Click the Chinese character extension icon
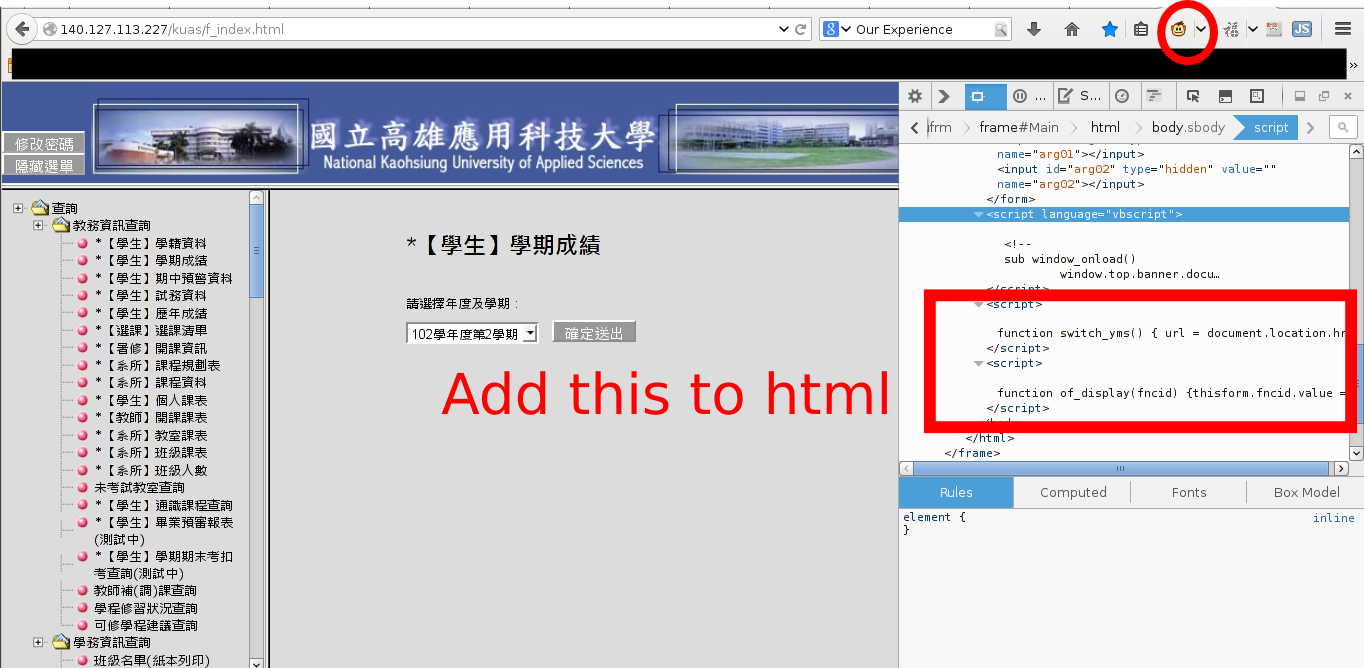This screenshot has height=668, width=1364. 1232,30
